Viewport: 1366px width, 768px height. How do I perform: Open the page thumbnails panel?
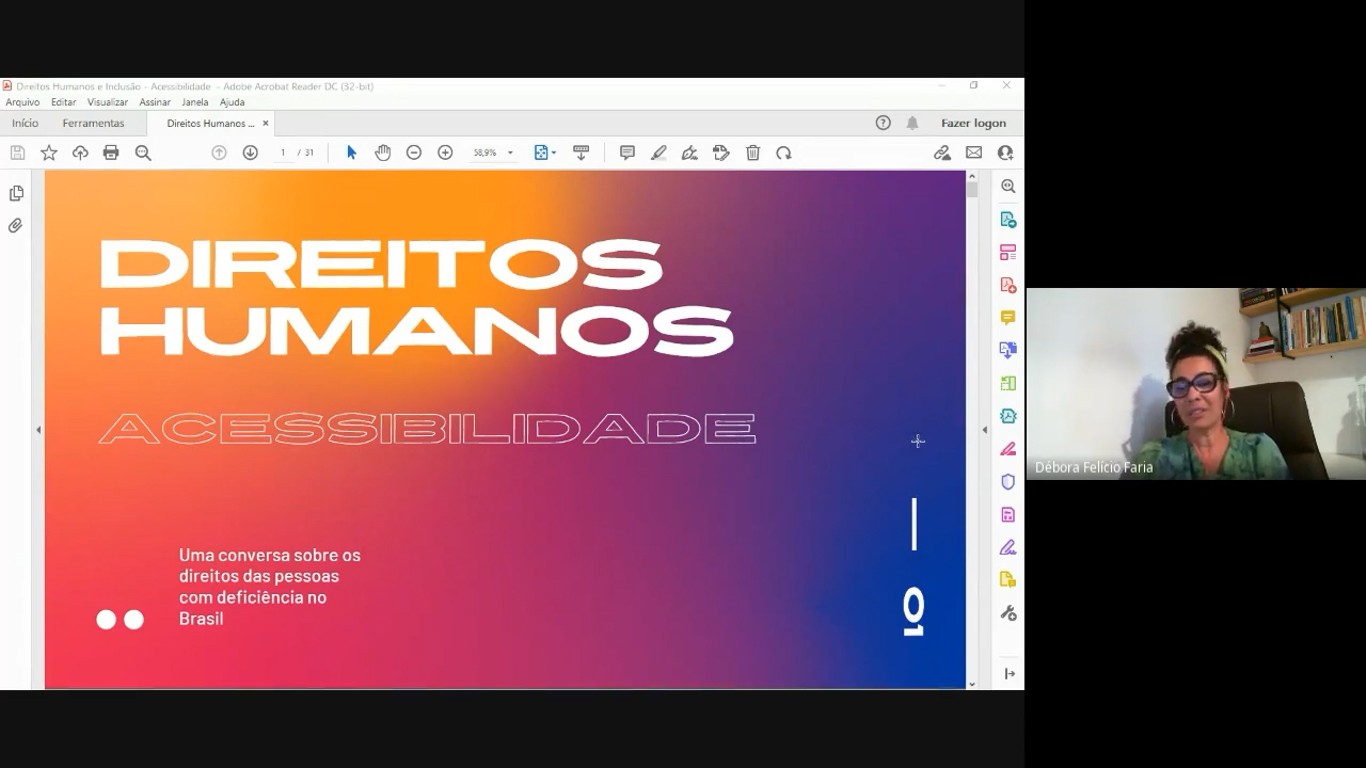[x=16, y=193]
